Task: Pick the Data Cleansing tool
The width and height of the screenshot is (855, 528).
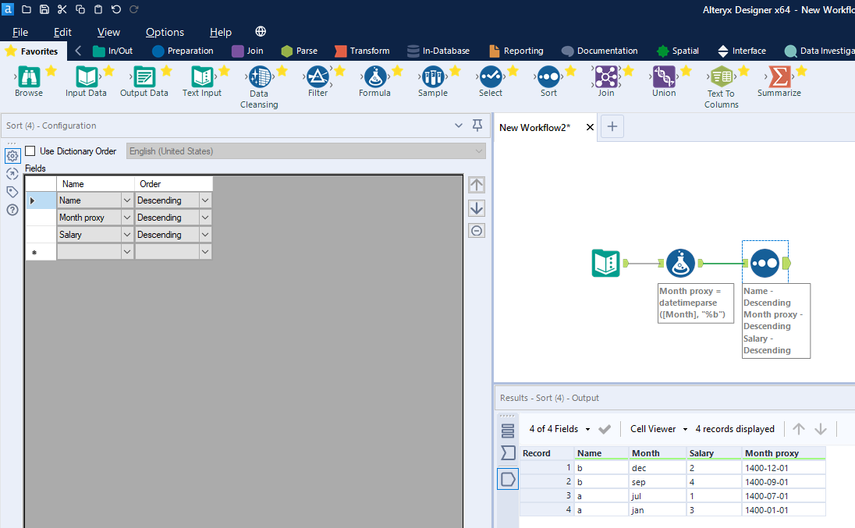Action: pyautogui.click(x=259, y=77)
